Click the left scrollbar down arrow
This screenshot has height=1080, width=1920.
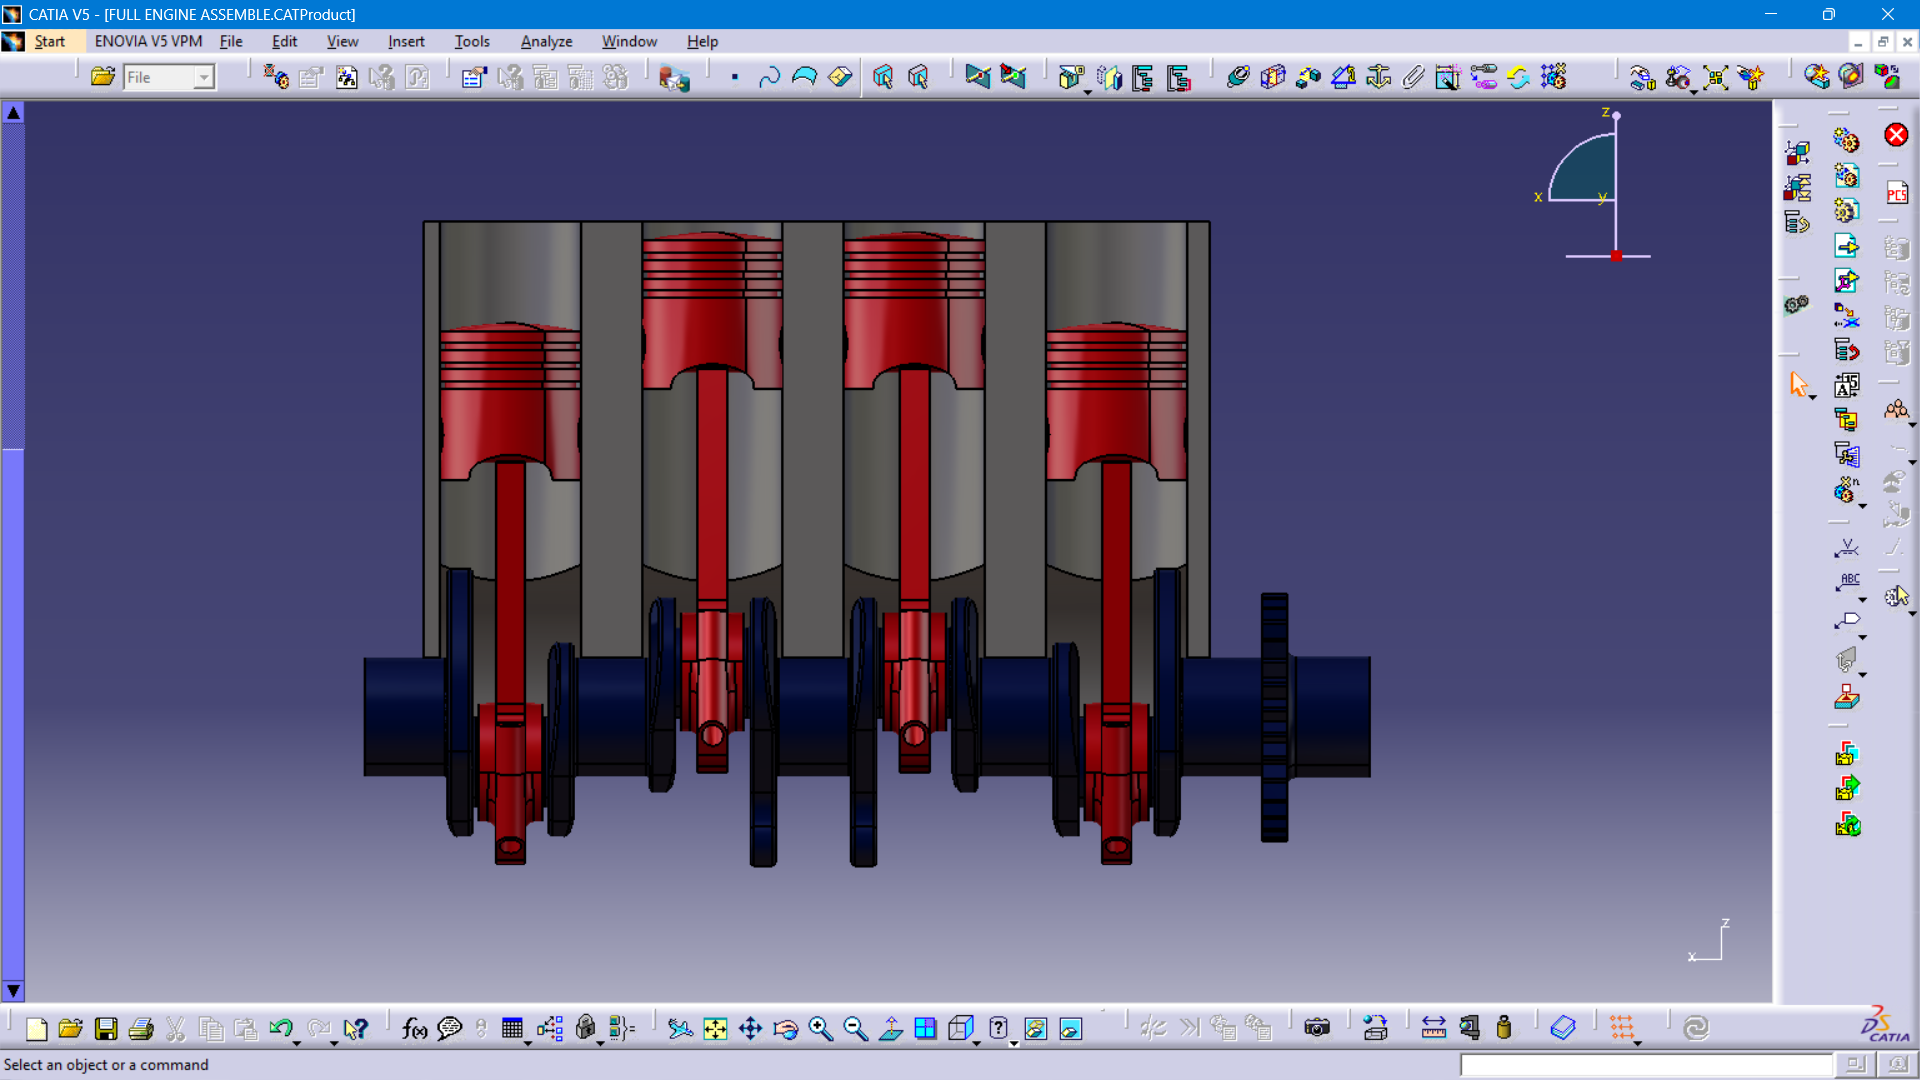13,990
